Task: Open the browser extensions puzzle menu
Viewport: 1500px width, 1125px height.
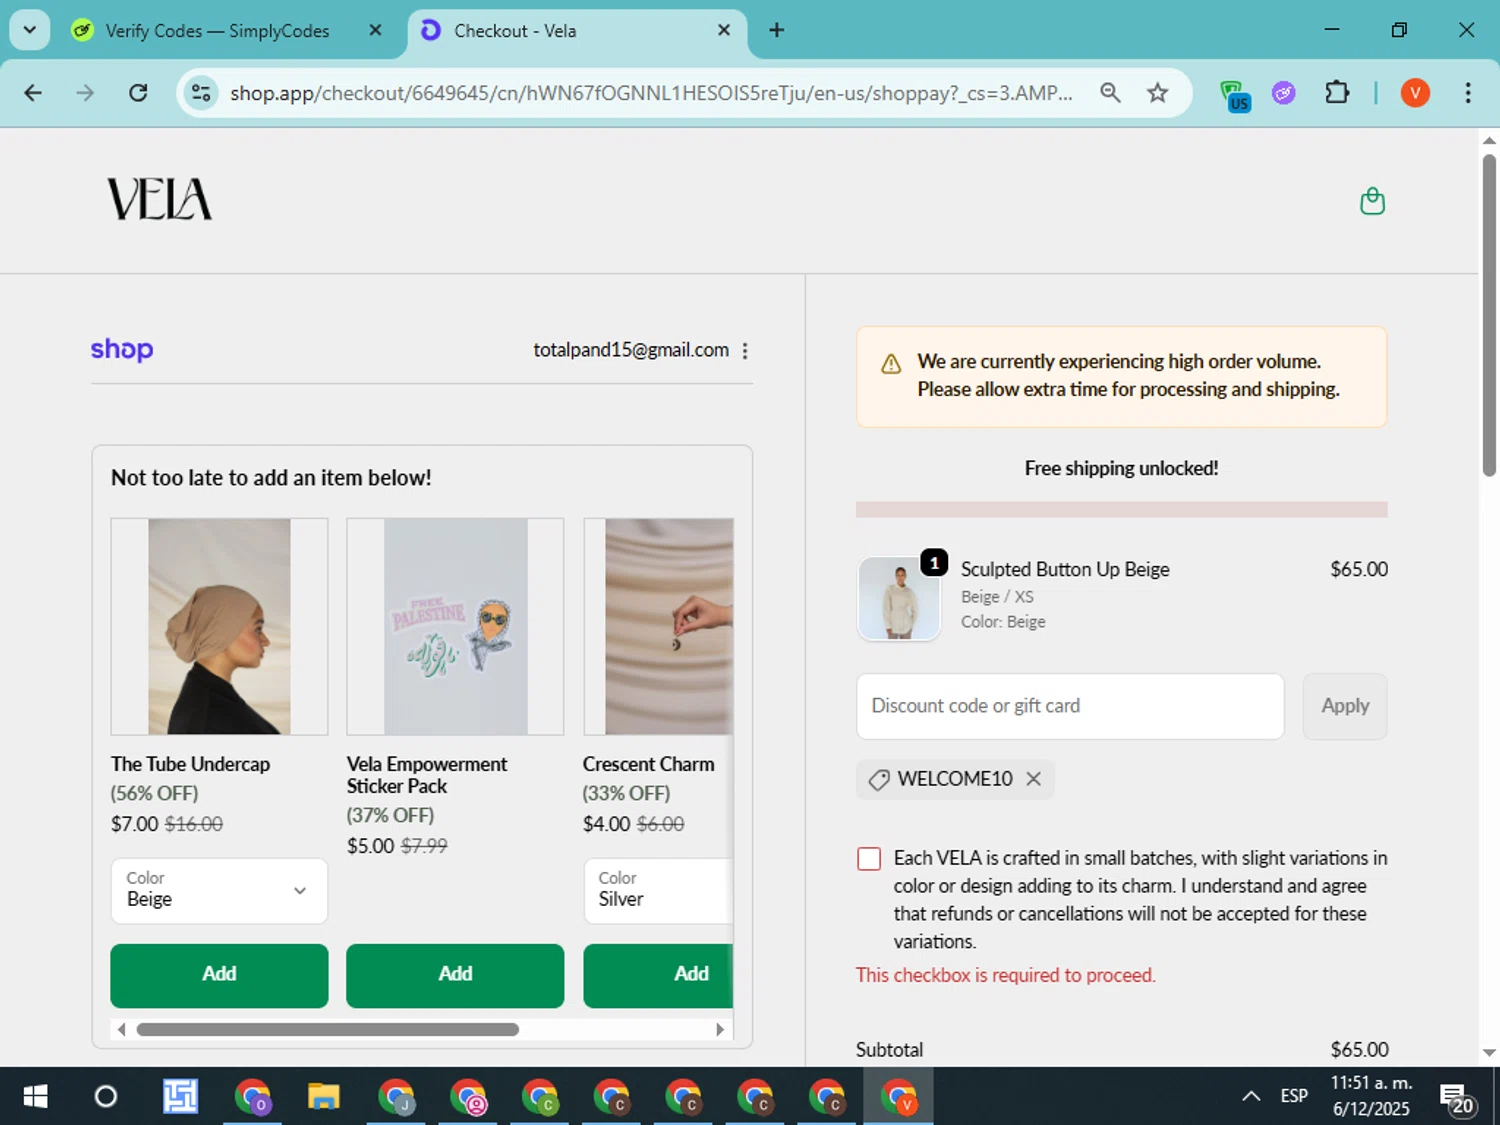Action: [x=1337, y=93]
